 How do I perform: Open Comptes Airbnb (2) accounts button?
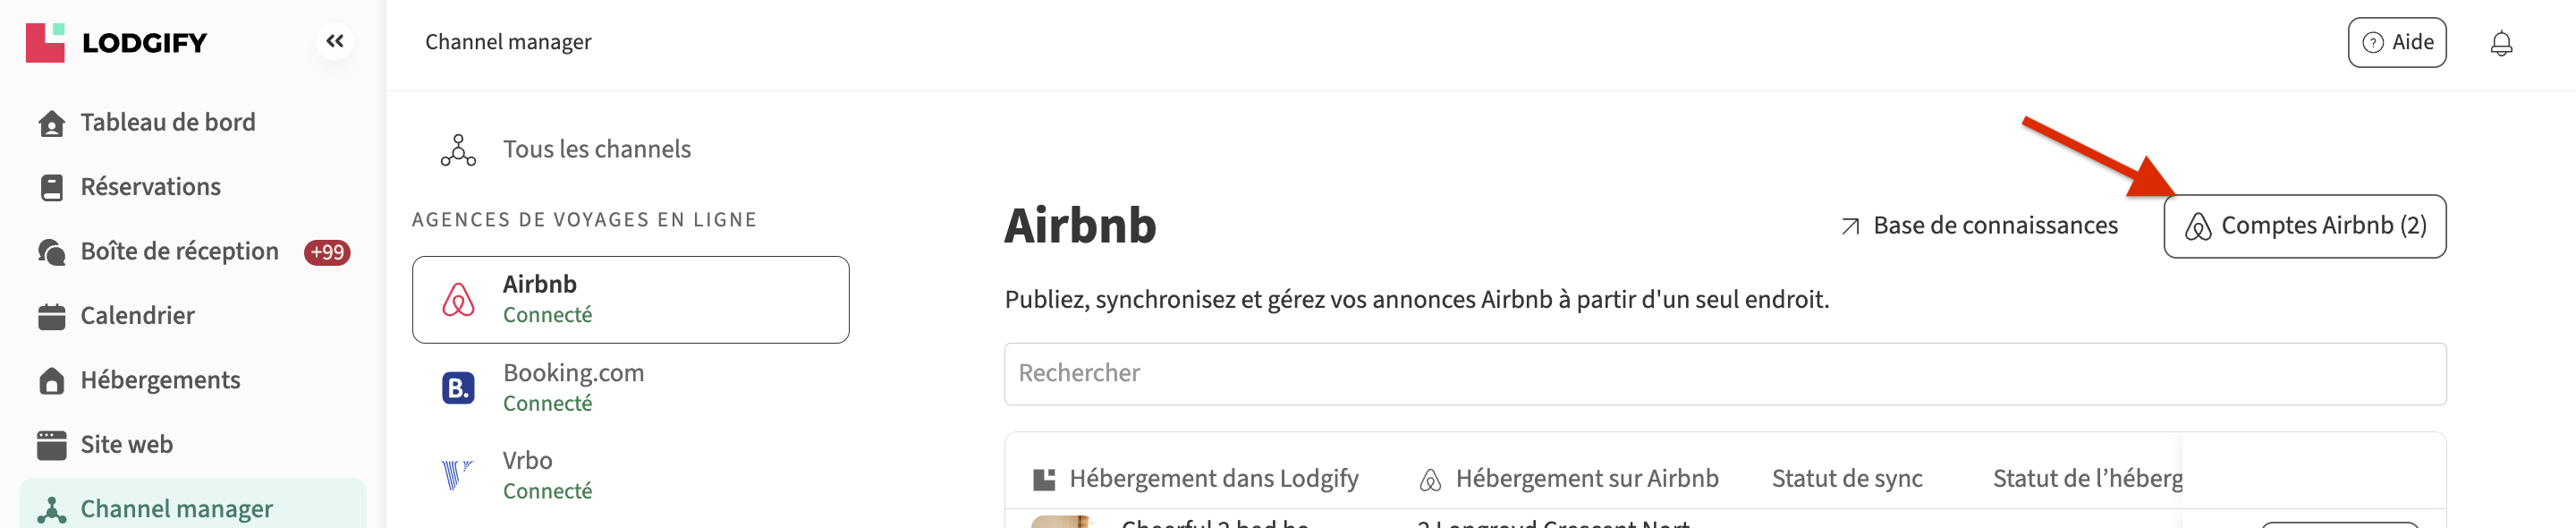pyautogui.click(x=2304, y=226)
